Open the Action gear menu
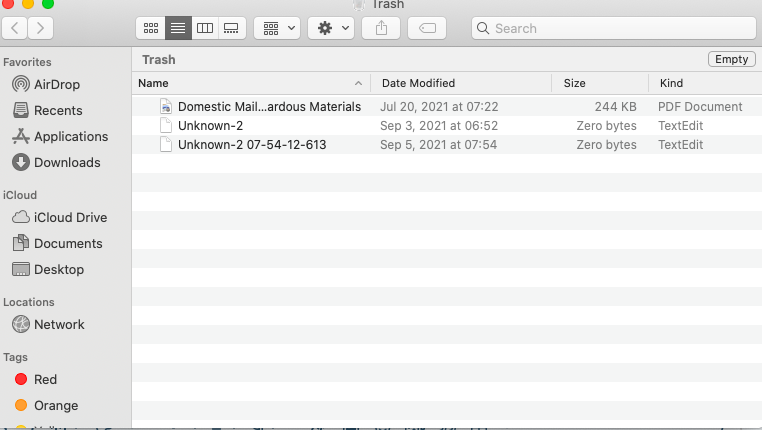This screenshot has height=430, width=762. [x=331, y=28]
